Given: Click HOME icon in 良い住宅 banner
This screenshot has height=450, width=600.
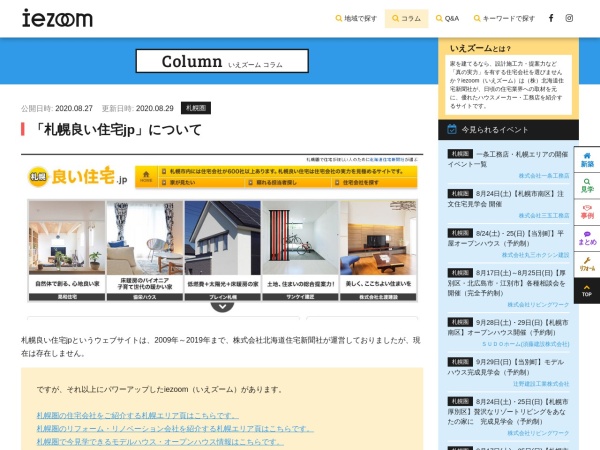Looking at the screenshot, I should 146,176.
